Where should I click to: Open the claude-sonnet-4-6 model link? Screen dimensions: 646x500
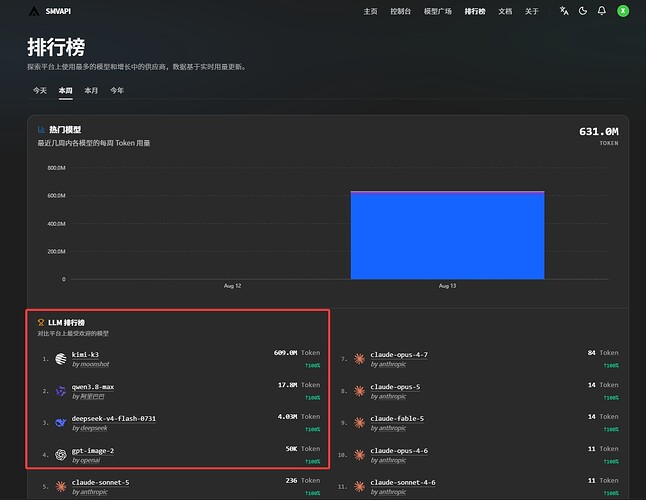pyautogui.click(x=403, y=482)
